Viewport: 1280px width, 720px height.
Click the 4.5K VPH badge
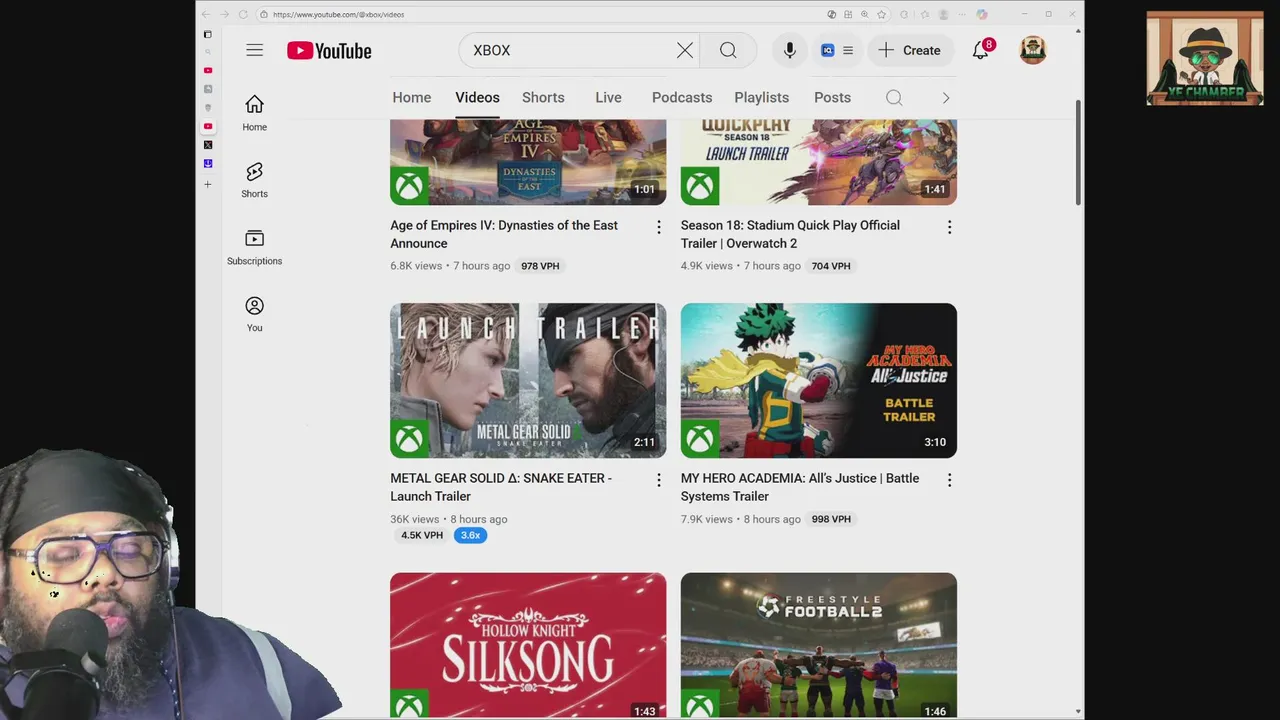pyautogui.click(x=422, y=535)
